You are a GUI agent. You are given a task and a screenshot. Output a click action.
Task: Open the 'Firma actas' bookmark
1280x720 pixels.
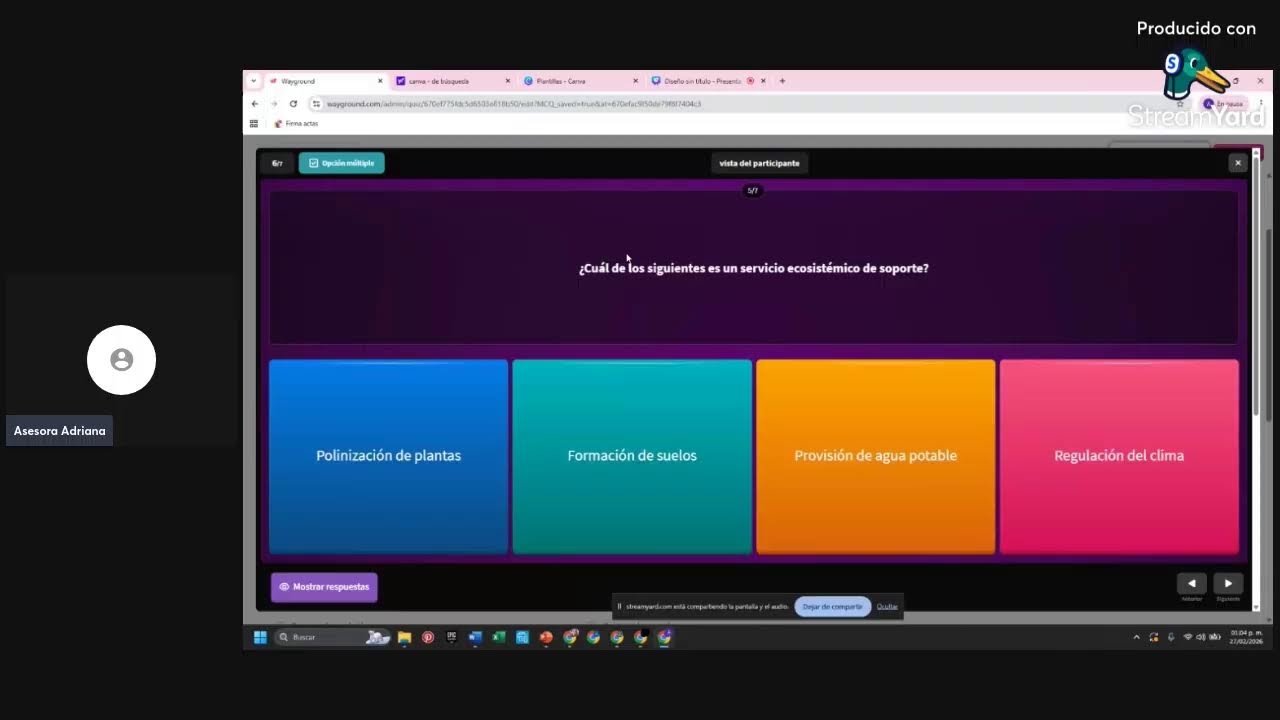296,124
